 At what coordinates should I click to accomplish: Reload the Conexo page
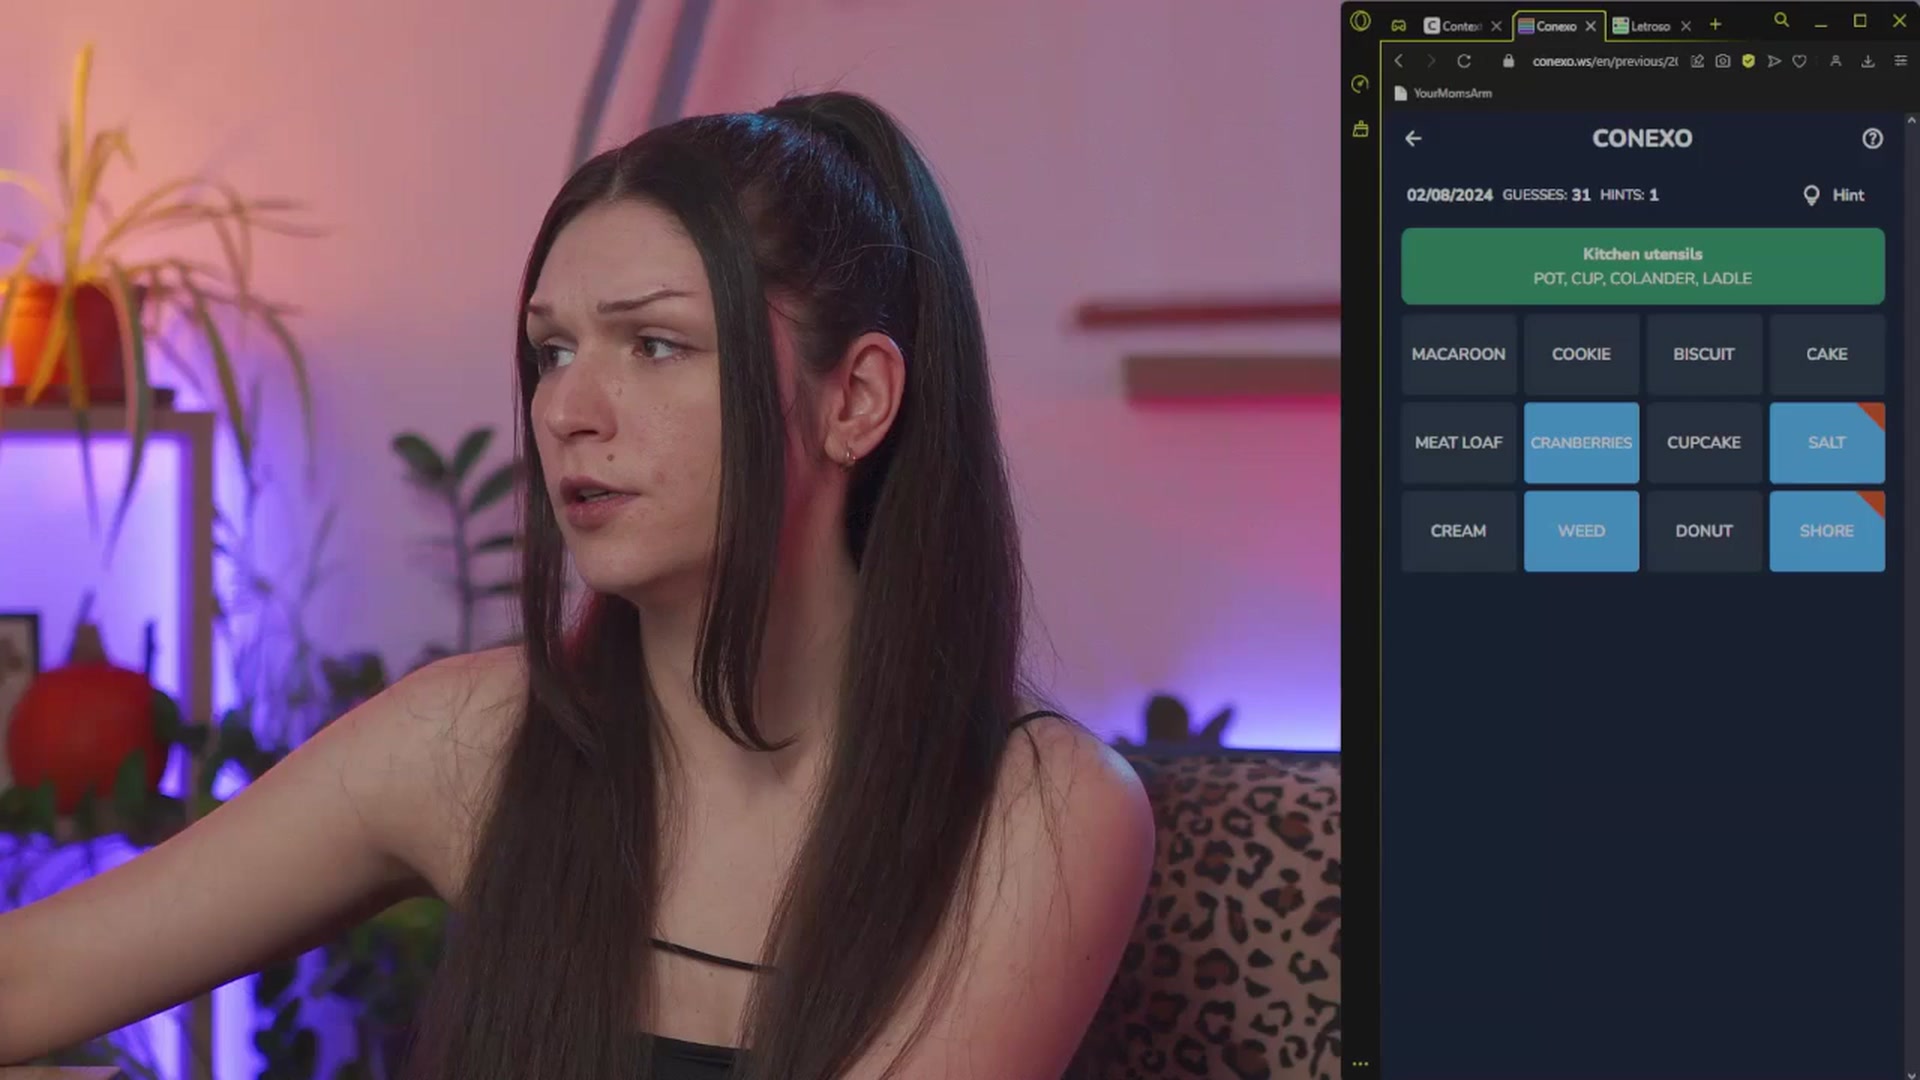(x=1464, y=61)
